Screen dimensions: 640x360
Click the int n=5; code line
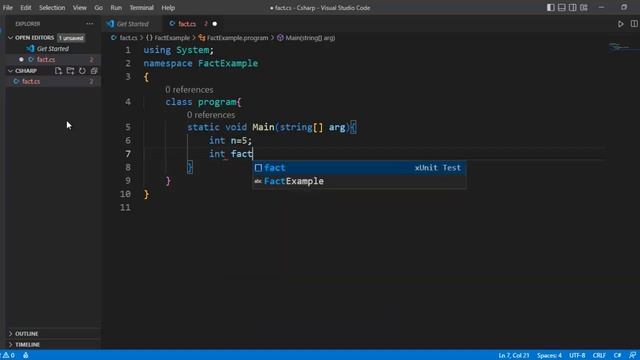[x=230, y=141]
